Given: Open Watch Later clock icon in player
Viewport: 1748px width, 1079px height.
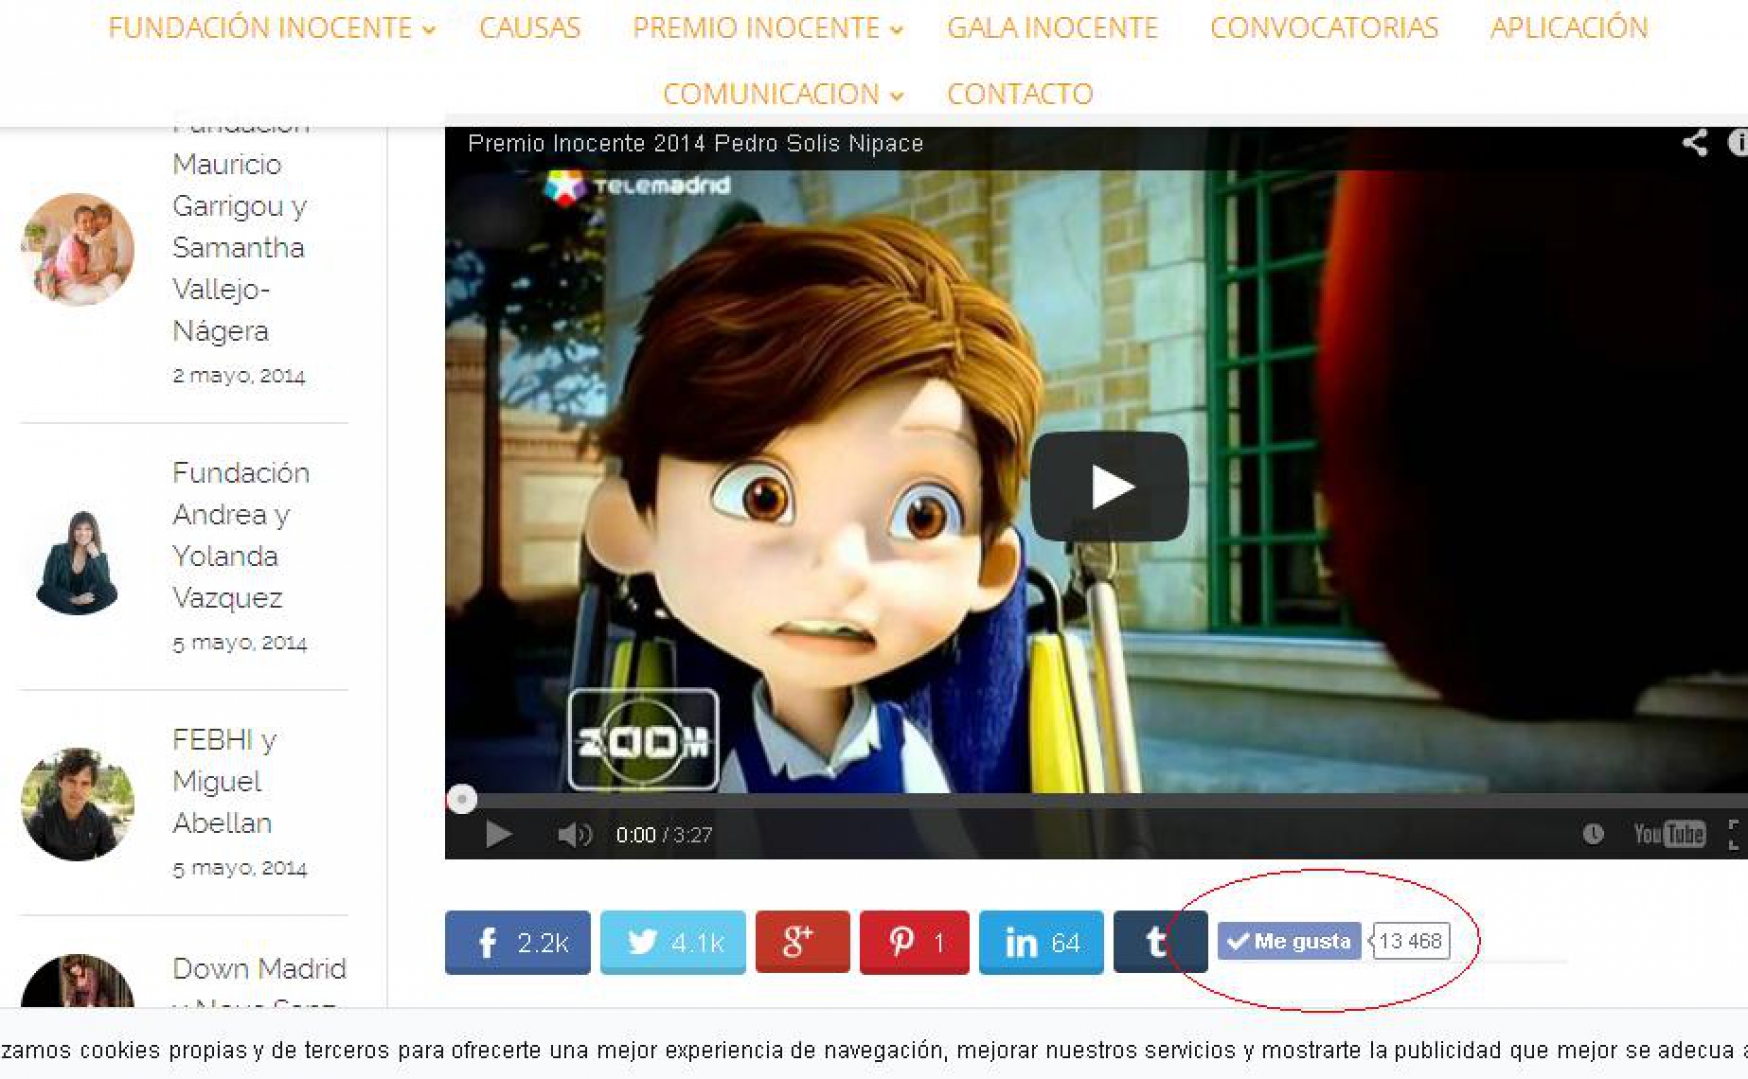Looking at the screenshot, I should [x=1593, y=834].
